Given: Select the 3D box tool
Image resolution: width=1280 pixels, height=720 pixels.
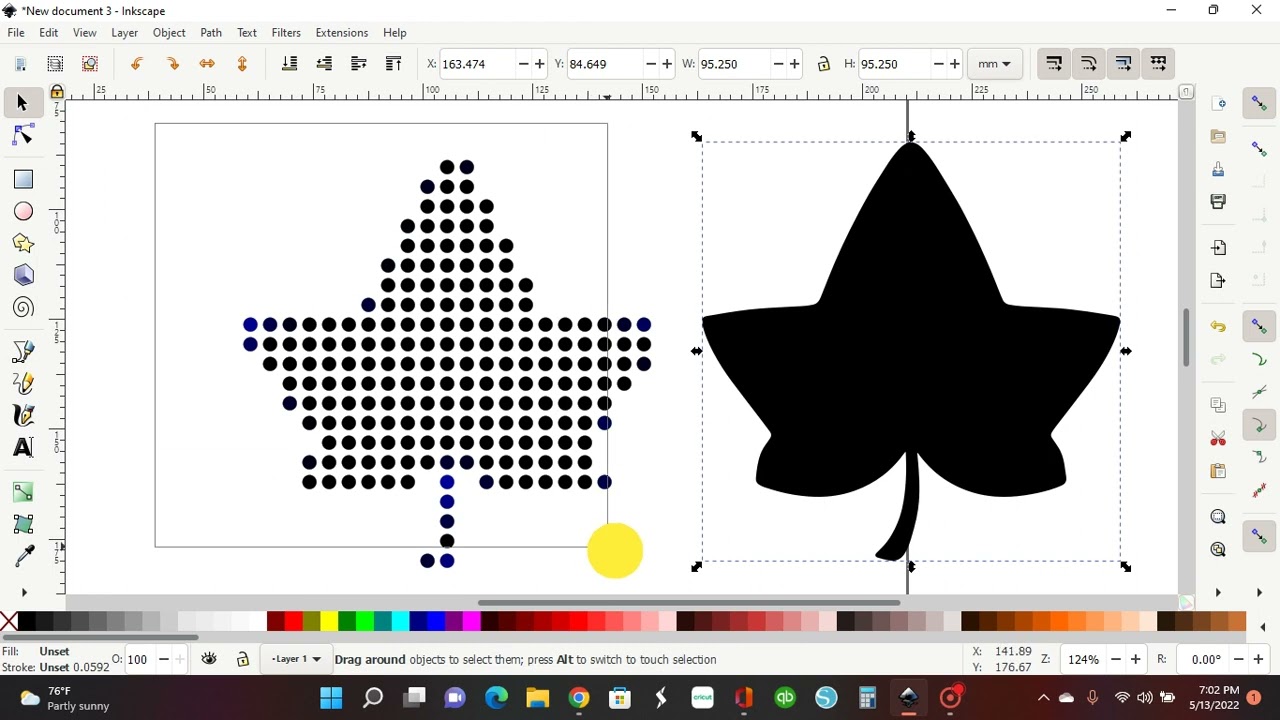Looking at the screenshot, I should [23, 275].
